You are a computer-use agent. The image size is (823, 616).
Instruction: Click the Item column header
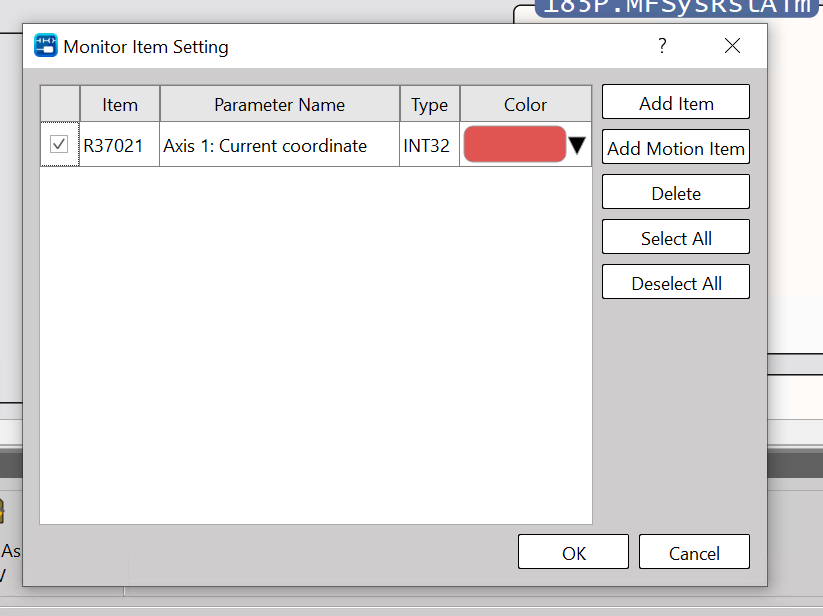tap(119, 104)
